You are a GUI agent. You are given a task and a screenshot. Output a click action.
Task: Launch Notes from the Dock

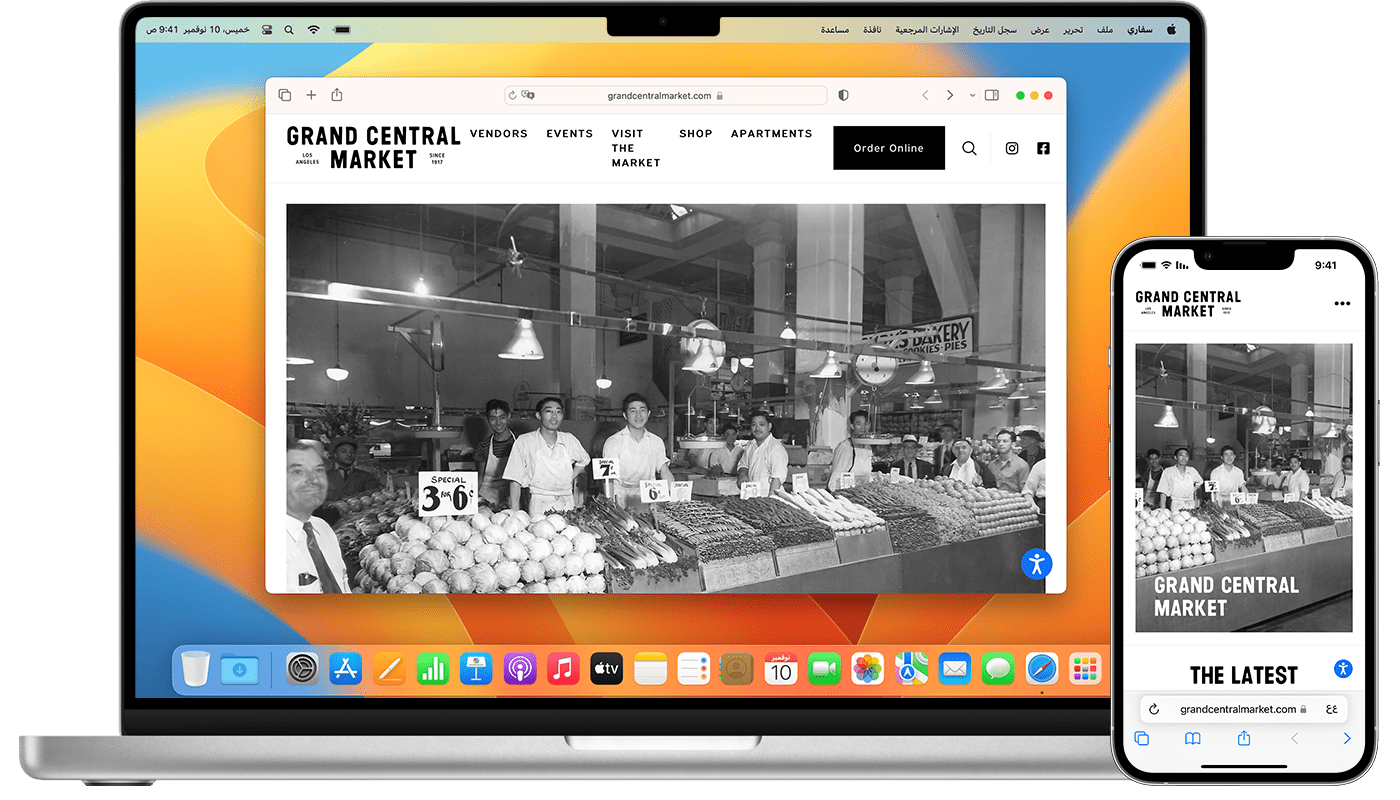650,669
